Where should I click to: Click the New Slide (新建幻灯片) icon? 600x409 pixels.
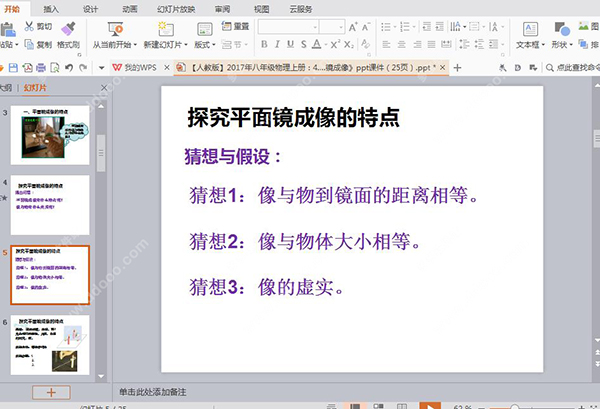166,29
